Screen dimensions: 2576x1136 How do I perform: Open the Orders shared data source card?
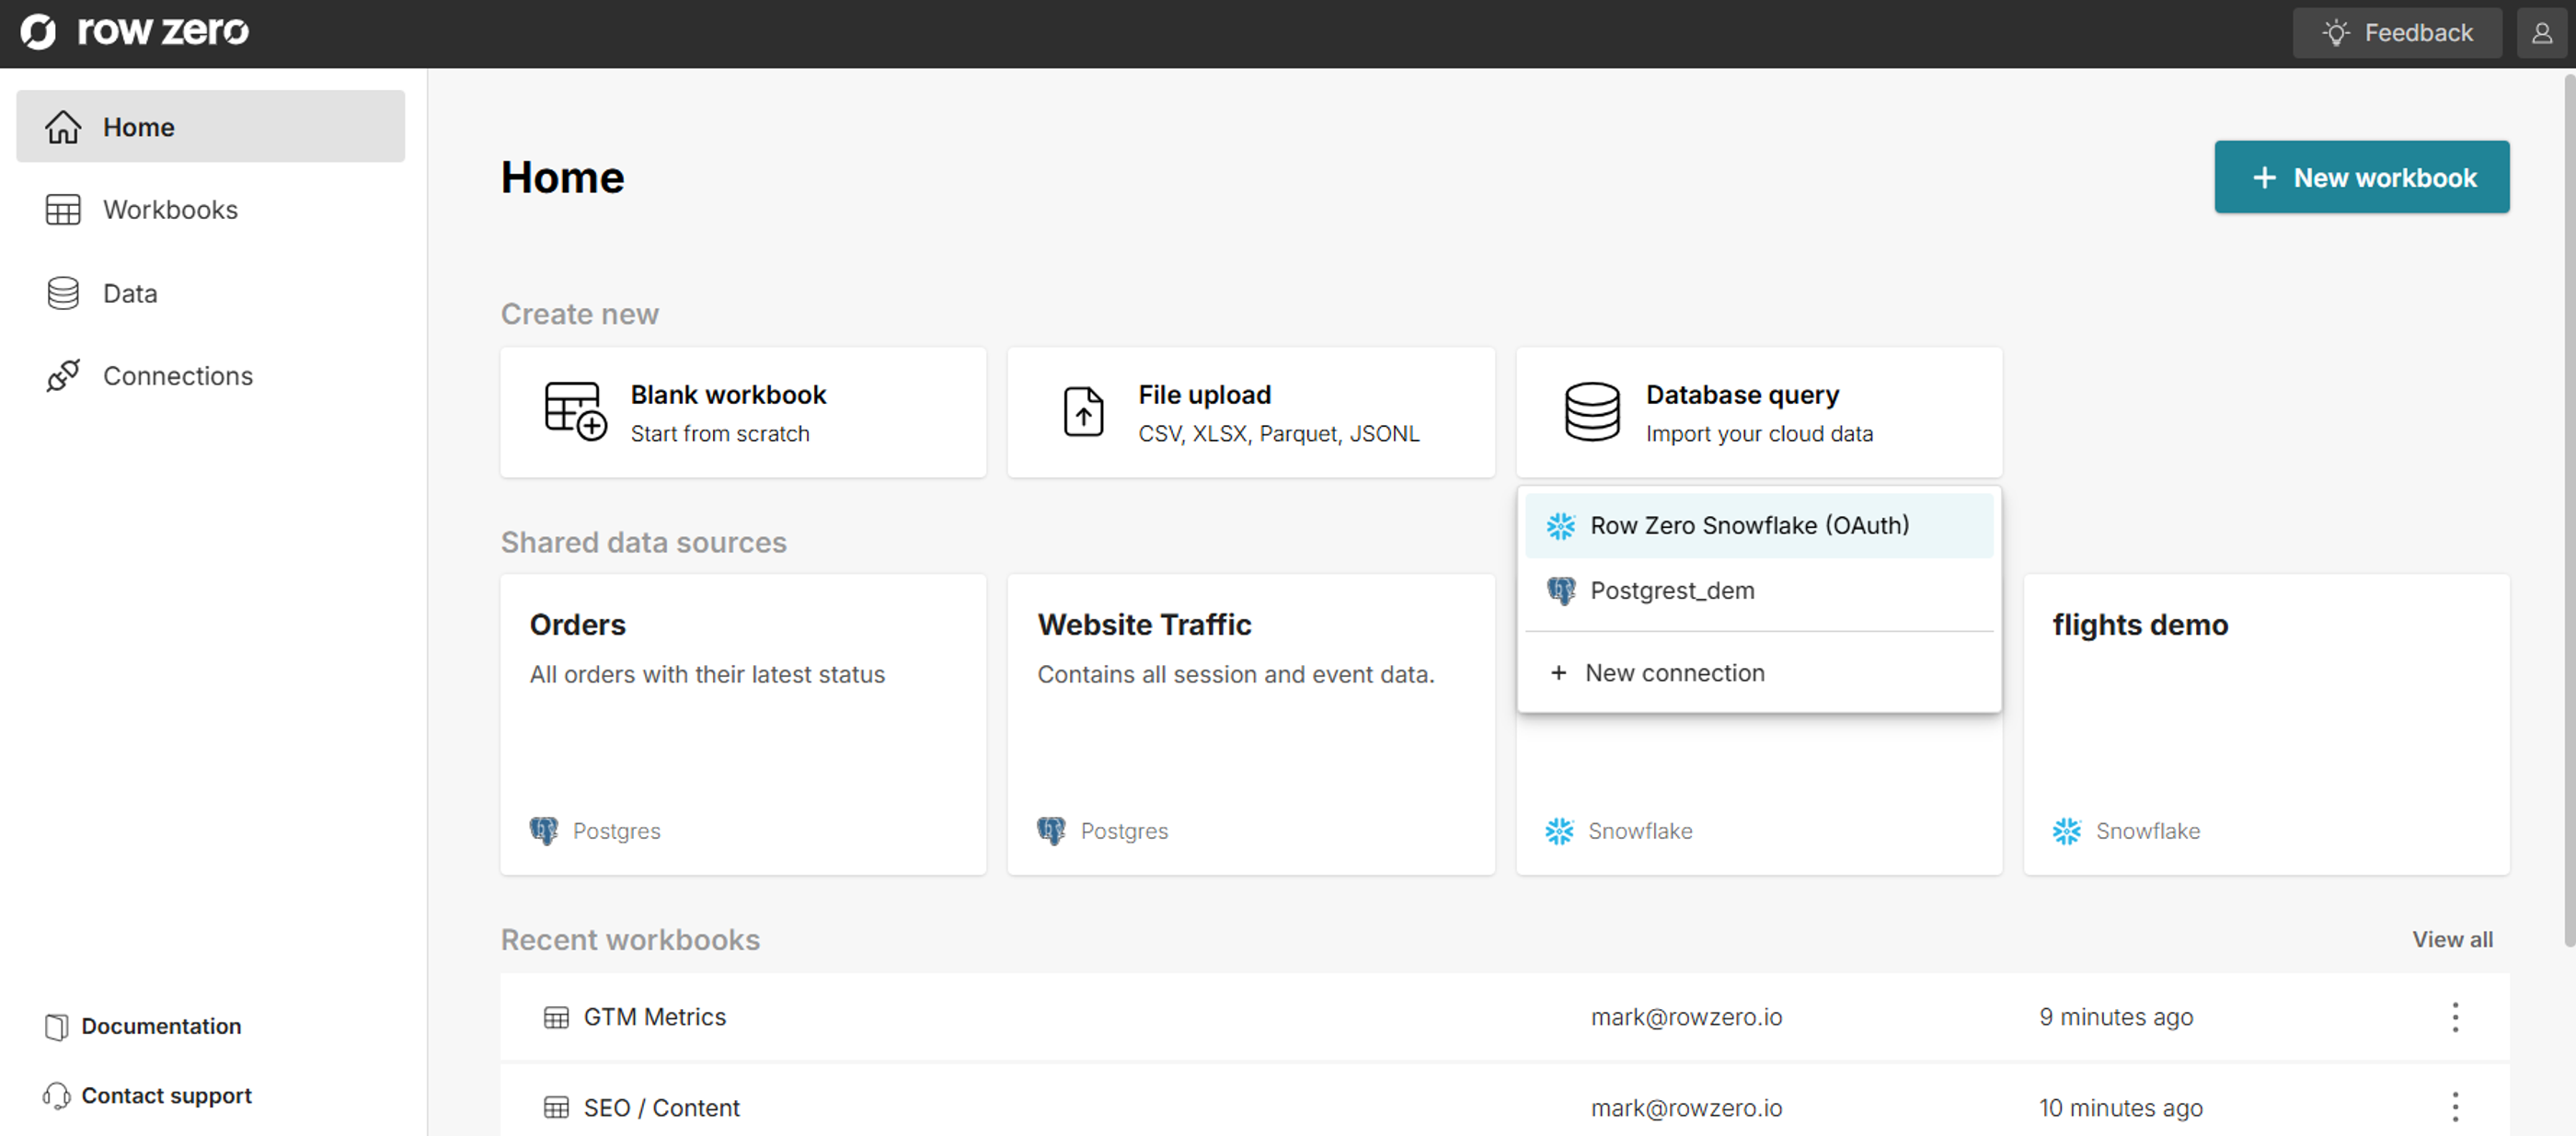pyautogui.click(x=742, y=724)
